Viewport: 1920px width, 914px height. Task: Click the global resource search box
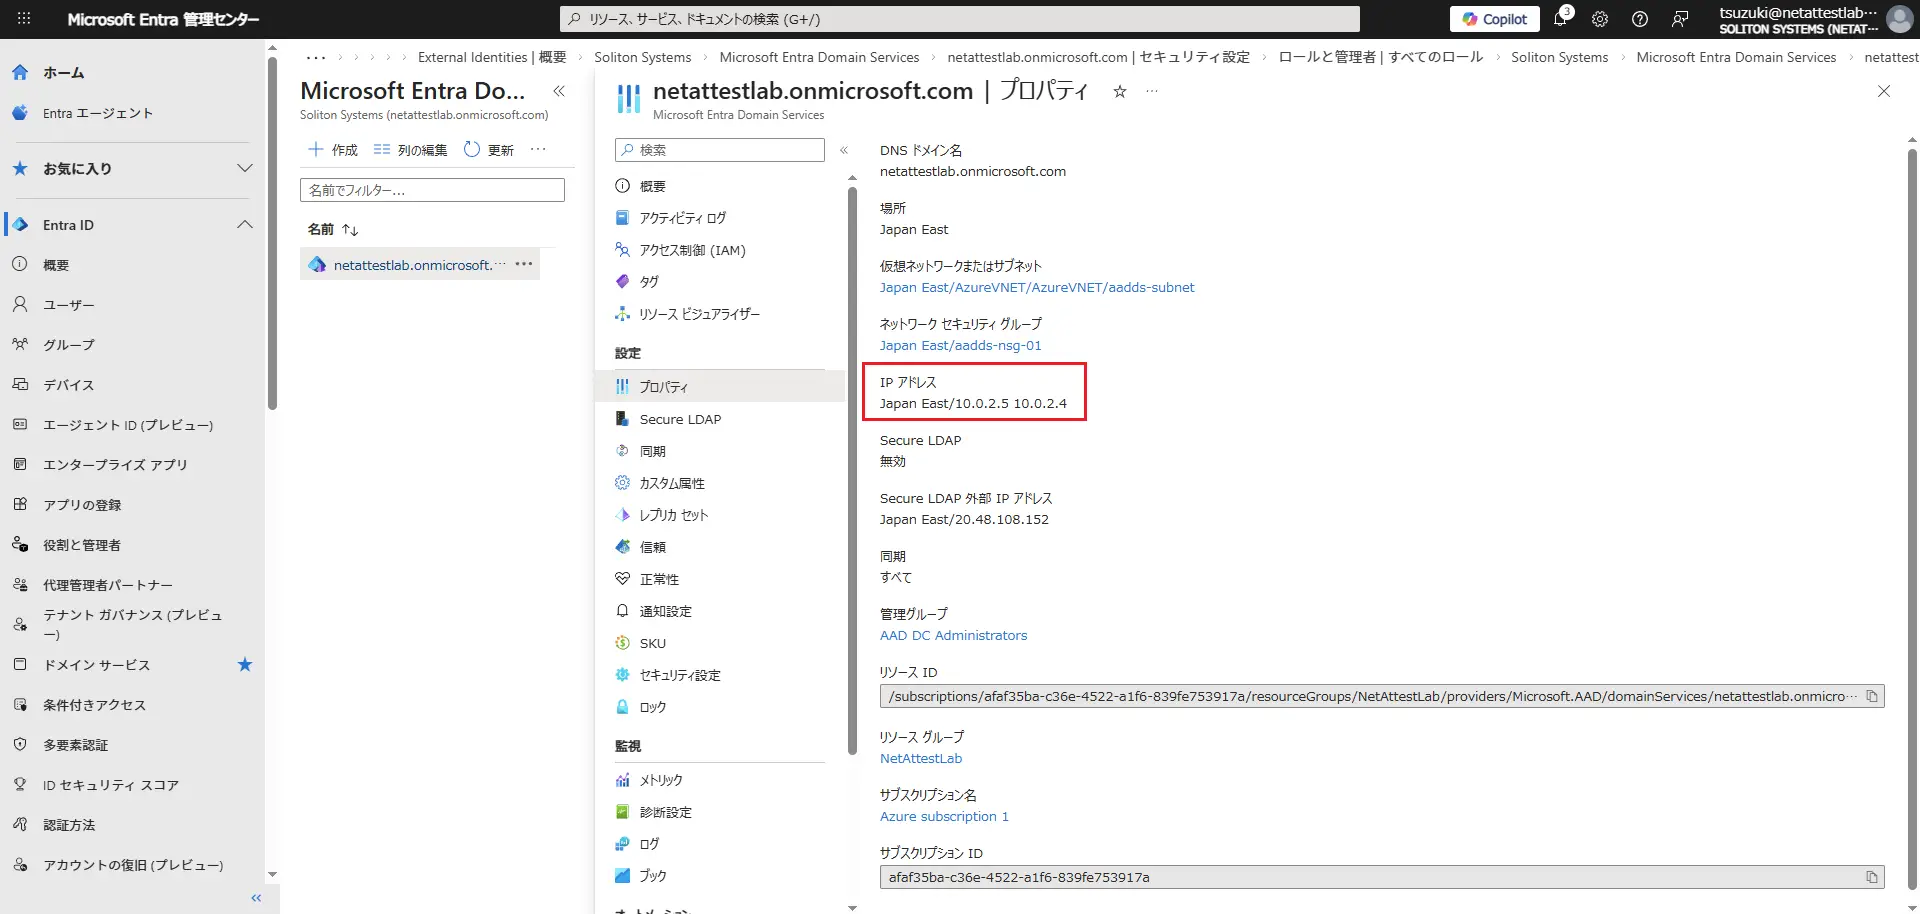coord(960,19)
